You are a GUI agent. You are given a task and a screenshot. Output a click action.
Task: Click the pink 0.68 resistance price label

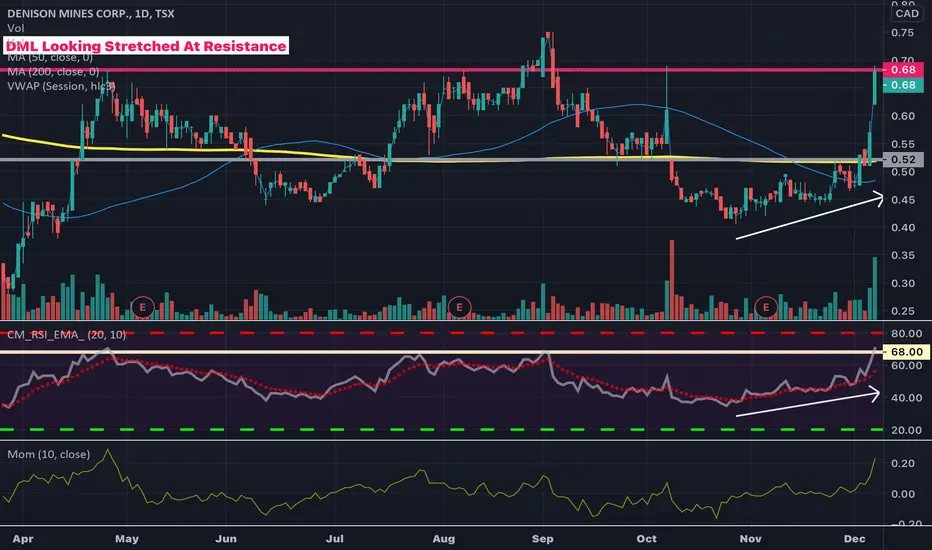click(903, 70)
